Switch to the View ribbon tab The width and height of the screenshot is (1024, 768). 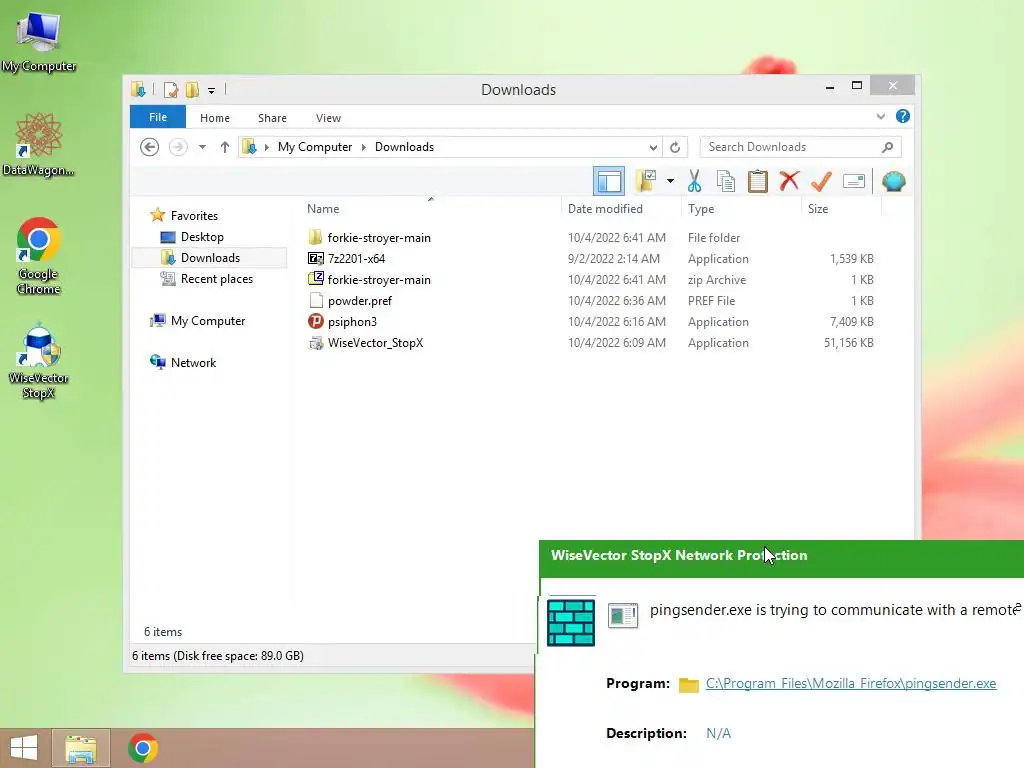pyautogui.click(x=328, y=118)
